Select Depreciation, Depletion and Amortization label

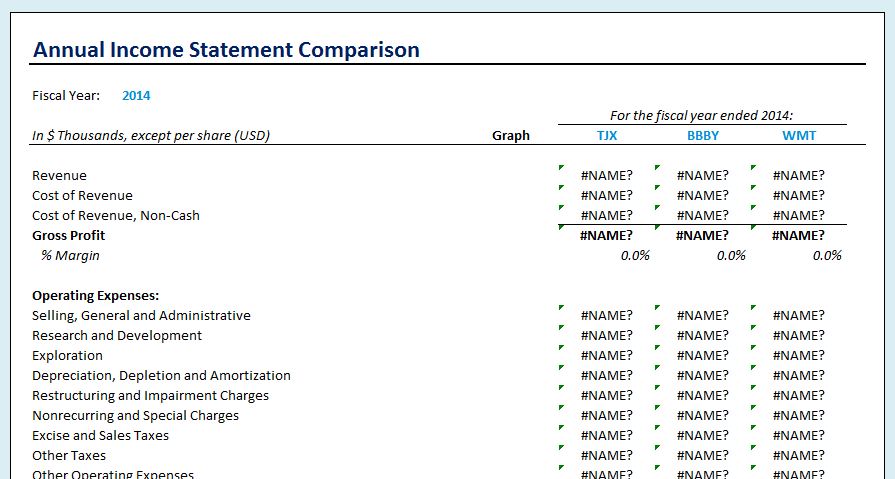click(x=162, y=375)
